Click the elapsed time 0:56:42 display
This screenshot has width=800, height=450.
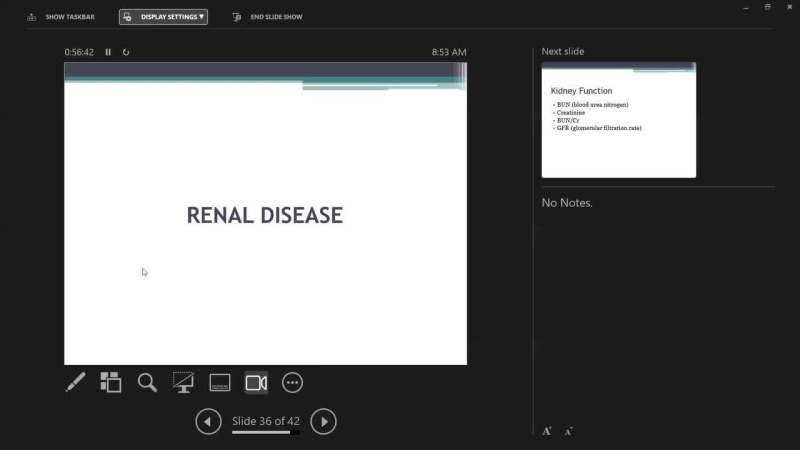click(79, 52)
